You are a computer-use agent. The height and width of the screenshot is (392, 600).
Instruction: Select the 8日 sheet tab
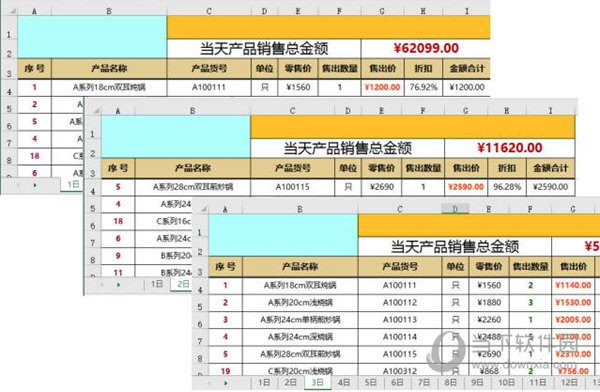click(450, 382)
